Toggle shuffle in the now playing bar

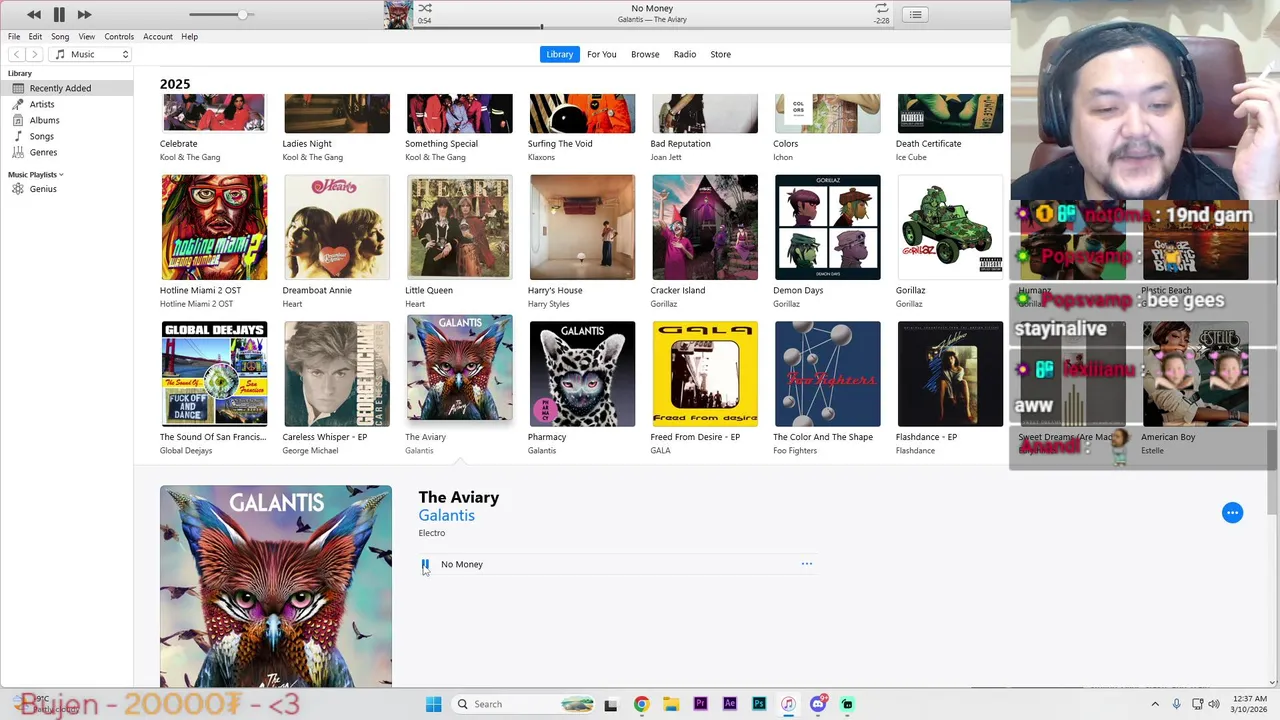pos(425,8)
